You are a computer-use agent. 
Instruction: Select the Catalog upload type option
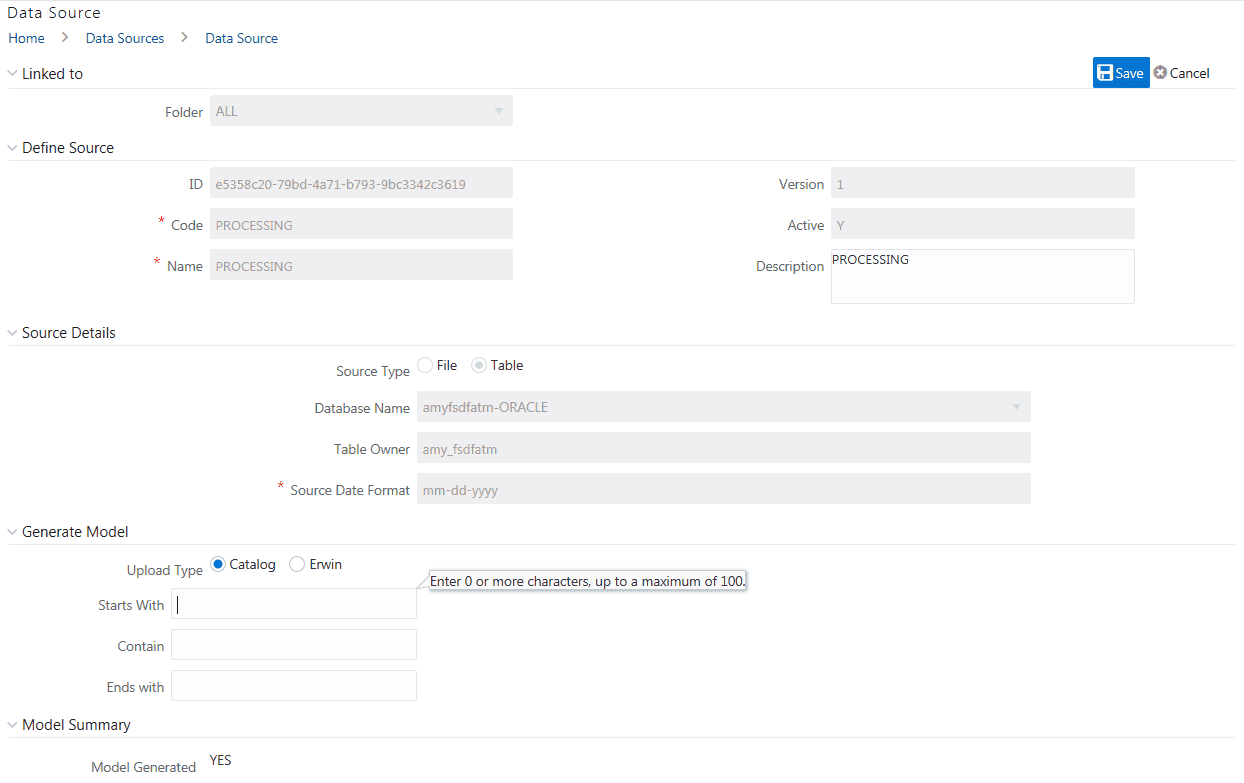pyautogui.click(x=217, y=563)
